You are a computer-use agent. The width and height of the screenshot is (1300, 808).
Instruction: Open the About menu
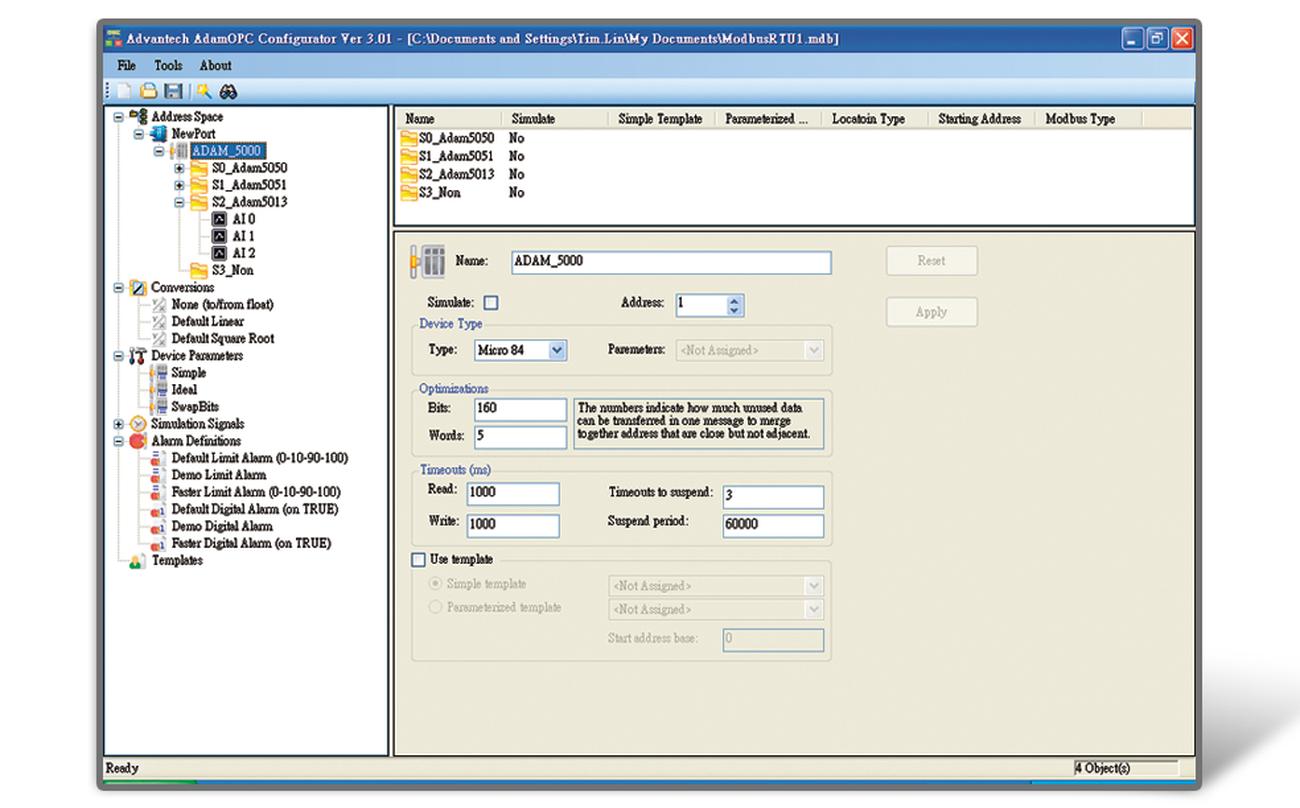pos(215,65)
